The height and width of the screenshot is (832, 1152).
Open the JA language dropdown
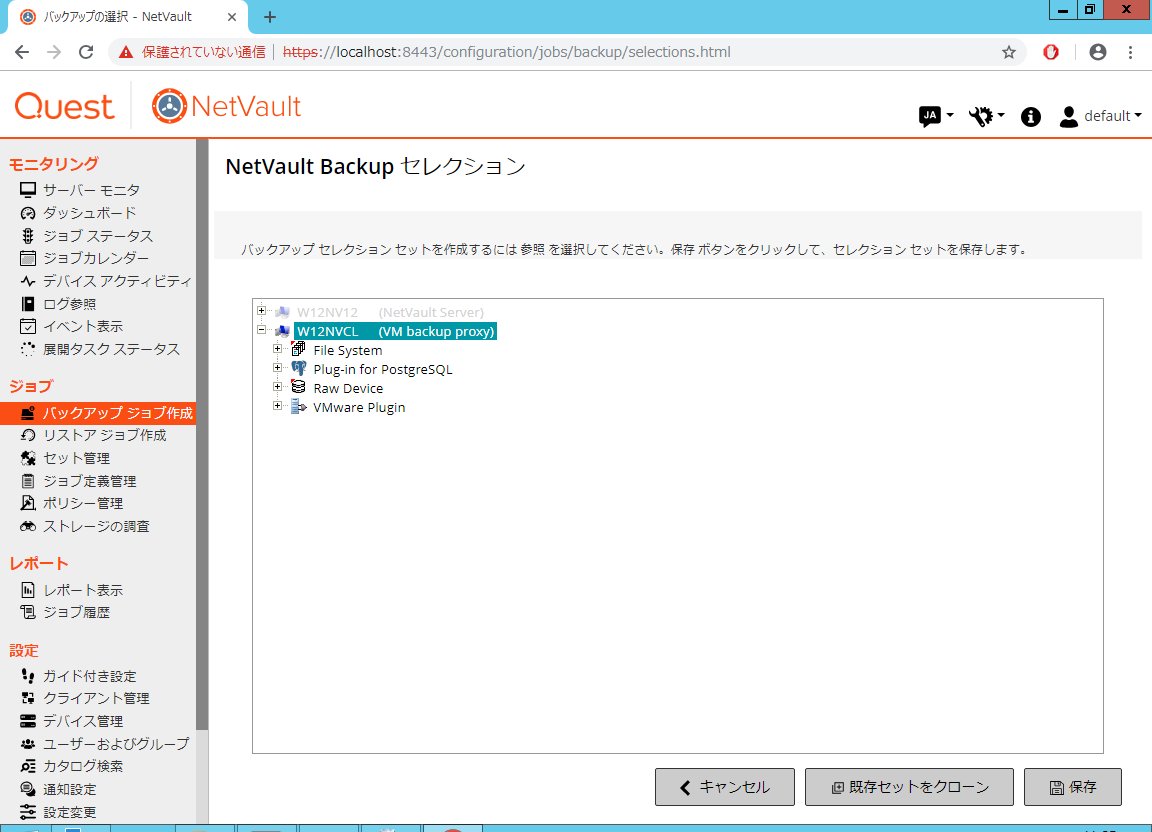tap(936, 116)
